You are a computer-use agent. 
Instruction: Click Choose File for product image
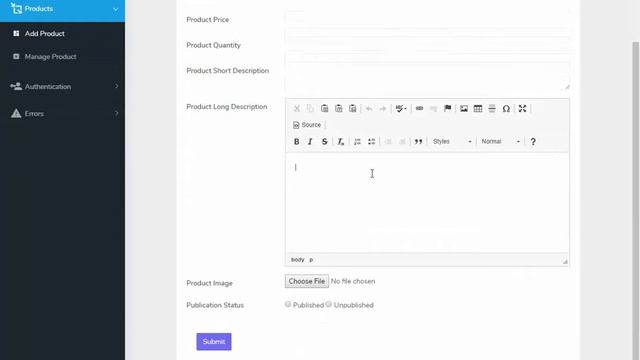307,281
